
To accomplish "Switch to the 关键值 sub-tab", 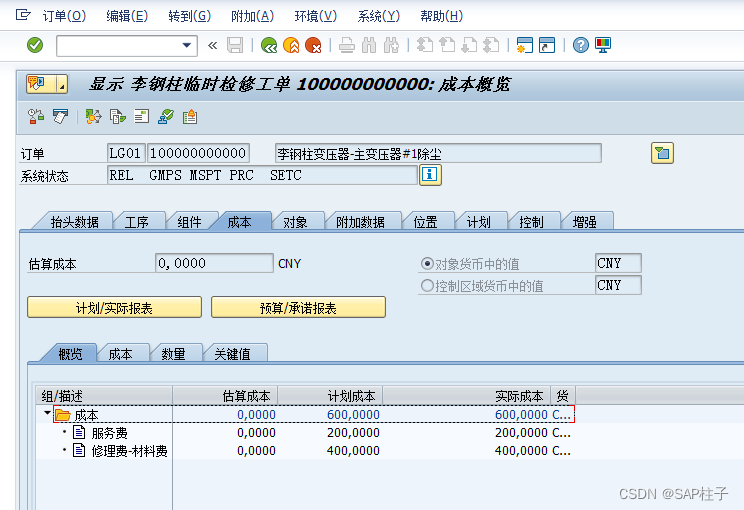I will pyautogui.click(x=232, y=354).
